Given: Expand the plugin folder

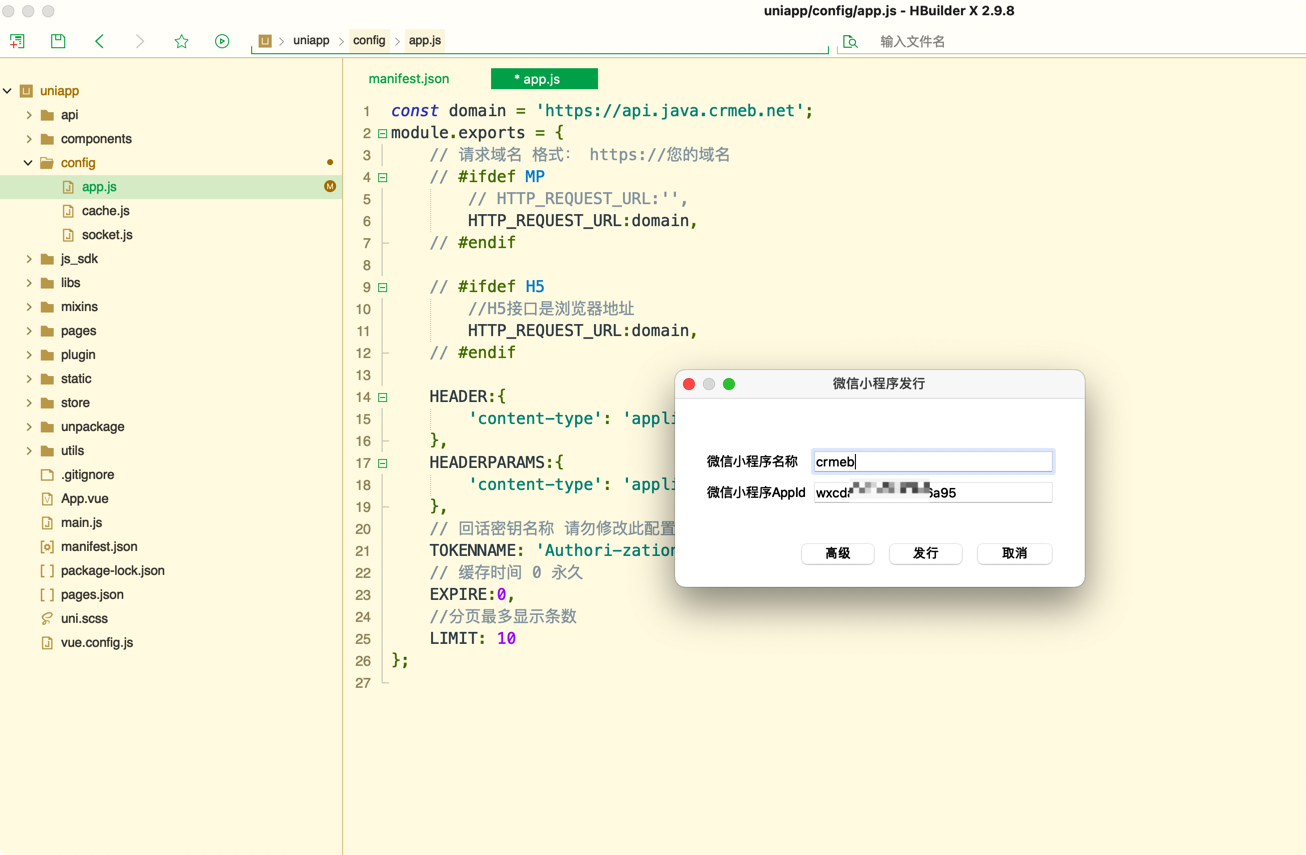Looking at the screenshot, I should pyautogui.click(x=29, y=355).
